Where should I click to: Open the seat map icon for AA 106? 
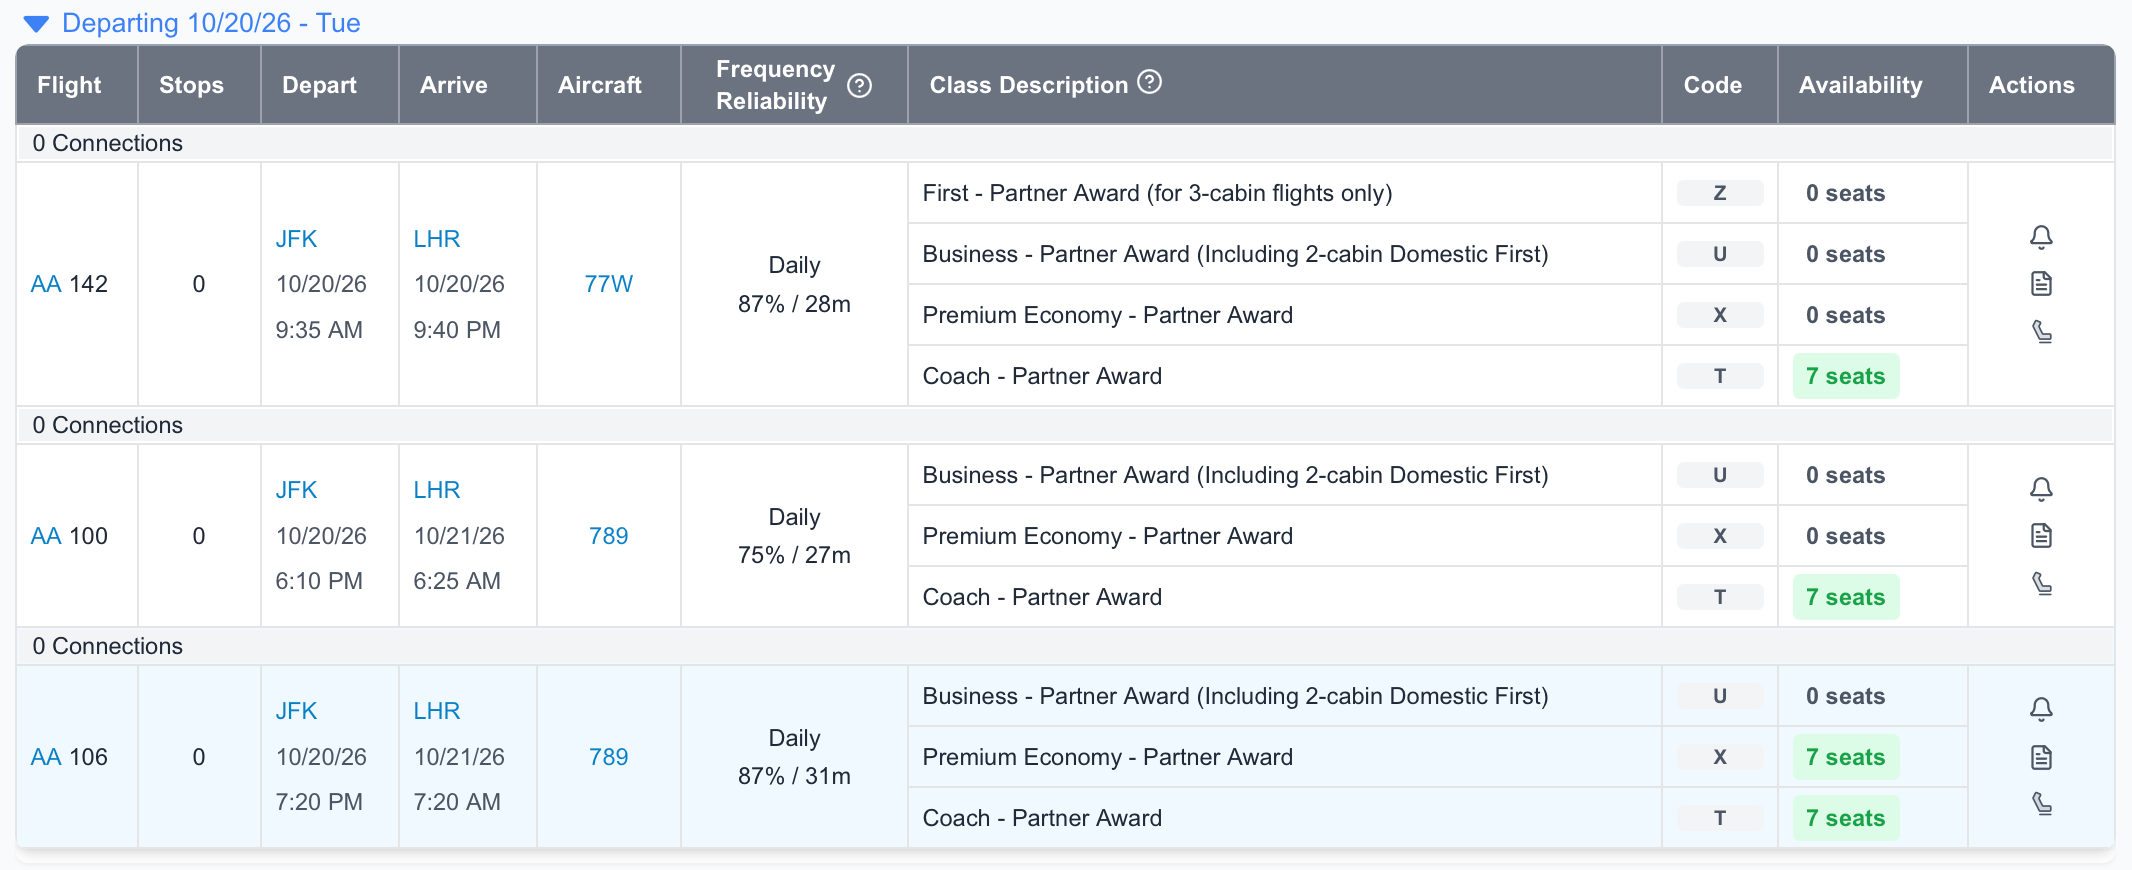[x=2042, y=804]
